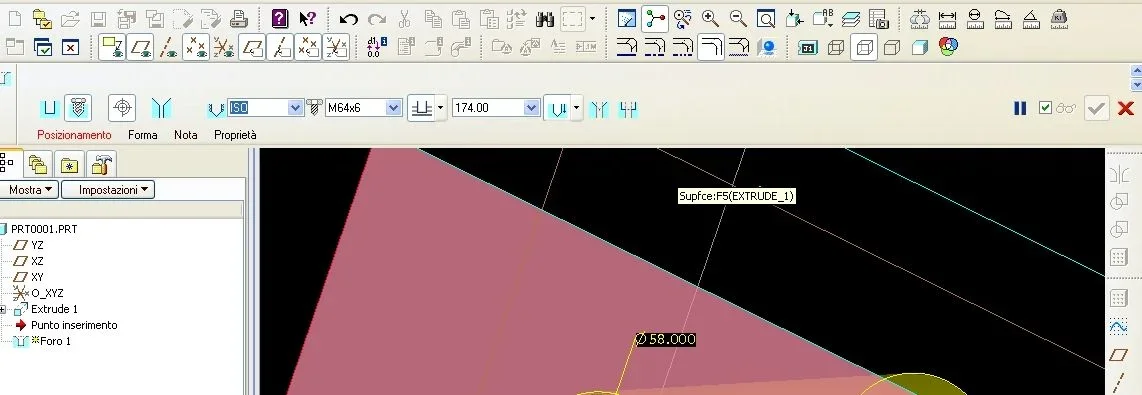Open the Forma panel
The width and height of the screenshot is (1142, 395).
pos(143,135)
